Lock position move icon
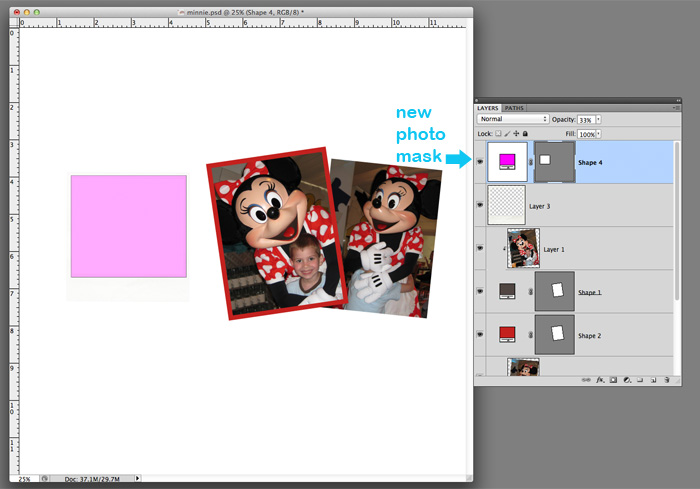This screenshot has height=489, width=700. point(516,134)
